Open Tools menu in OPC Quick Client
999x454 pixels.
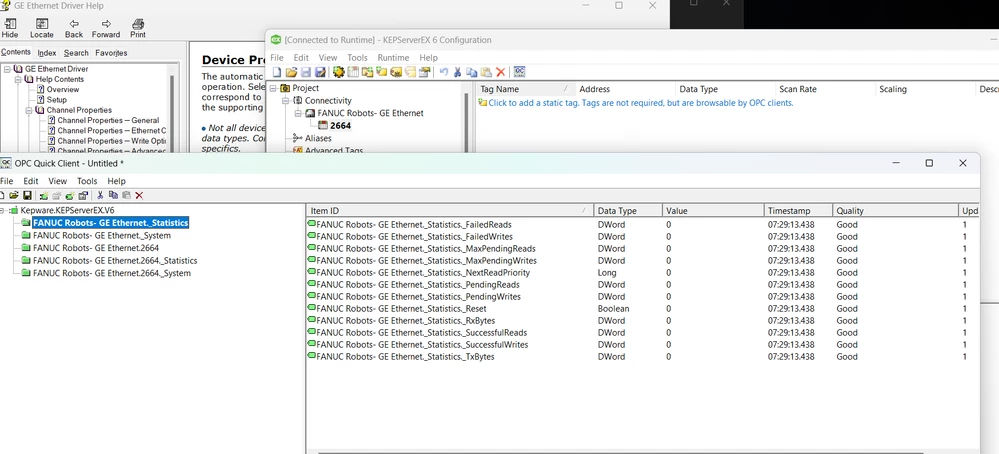coord(87,181)
